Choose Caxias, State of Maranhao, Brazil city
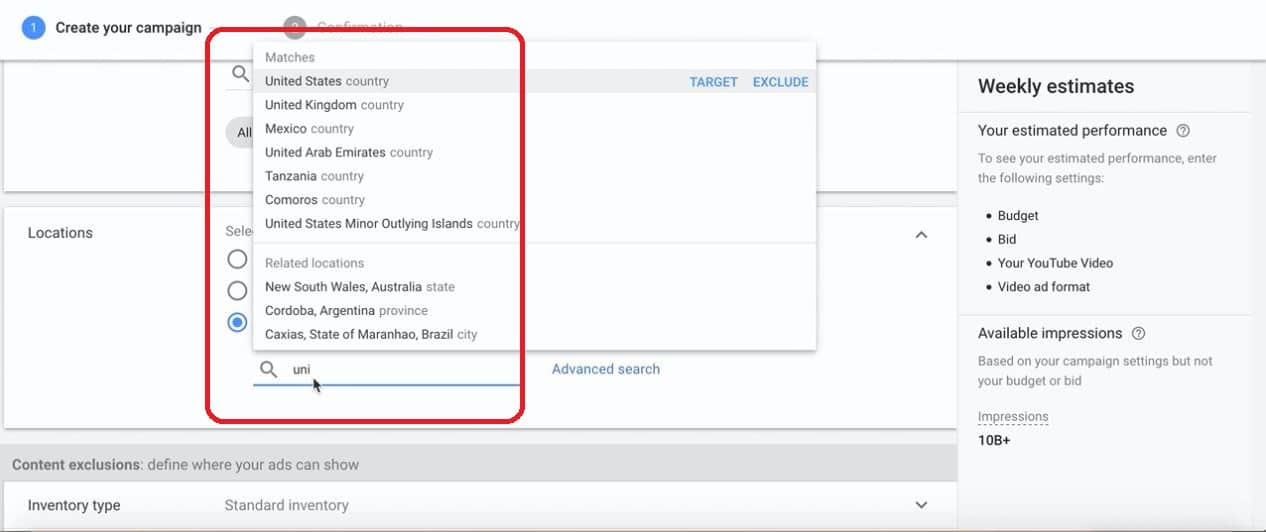Image resolution: width=1266 pixels, height=532 pixels. click(x=535, y=335)
